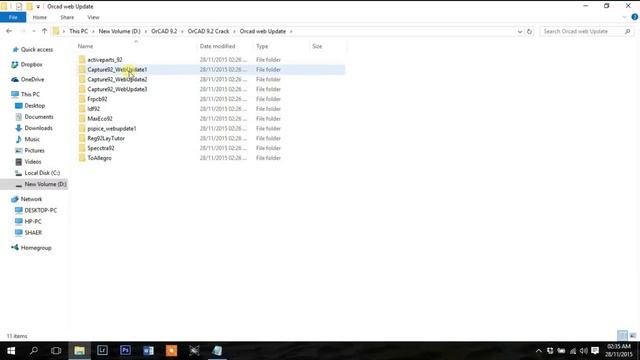Open Local Disk (C:) in navigation pane
The width and height of the screenshot is (640, 360).
coord(42,173)
